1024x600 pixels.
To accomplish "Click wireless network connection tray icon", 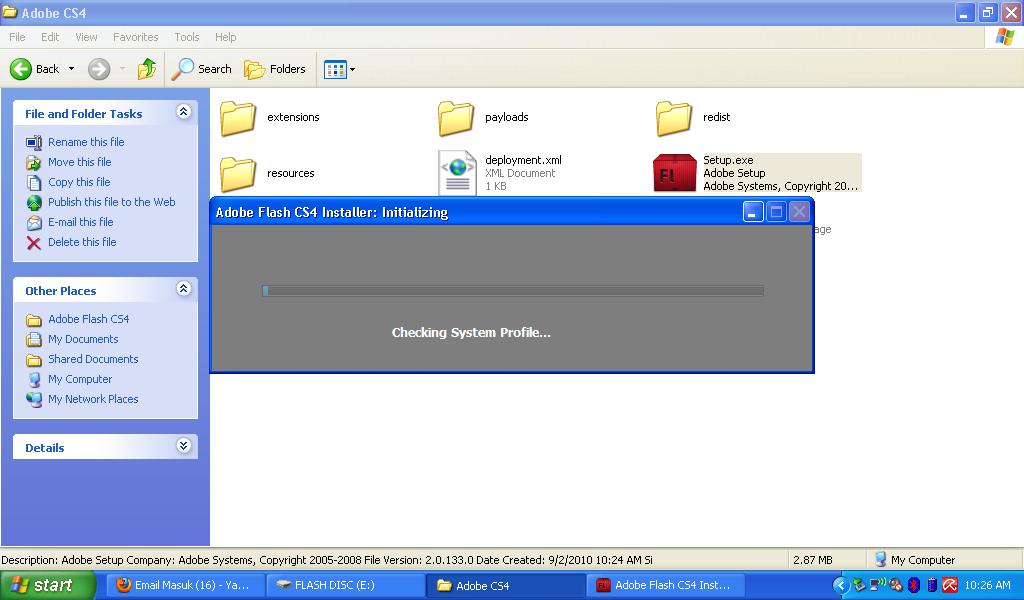I will point(877,584).
